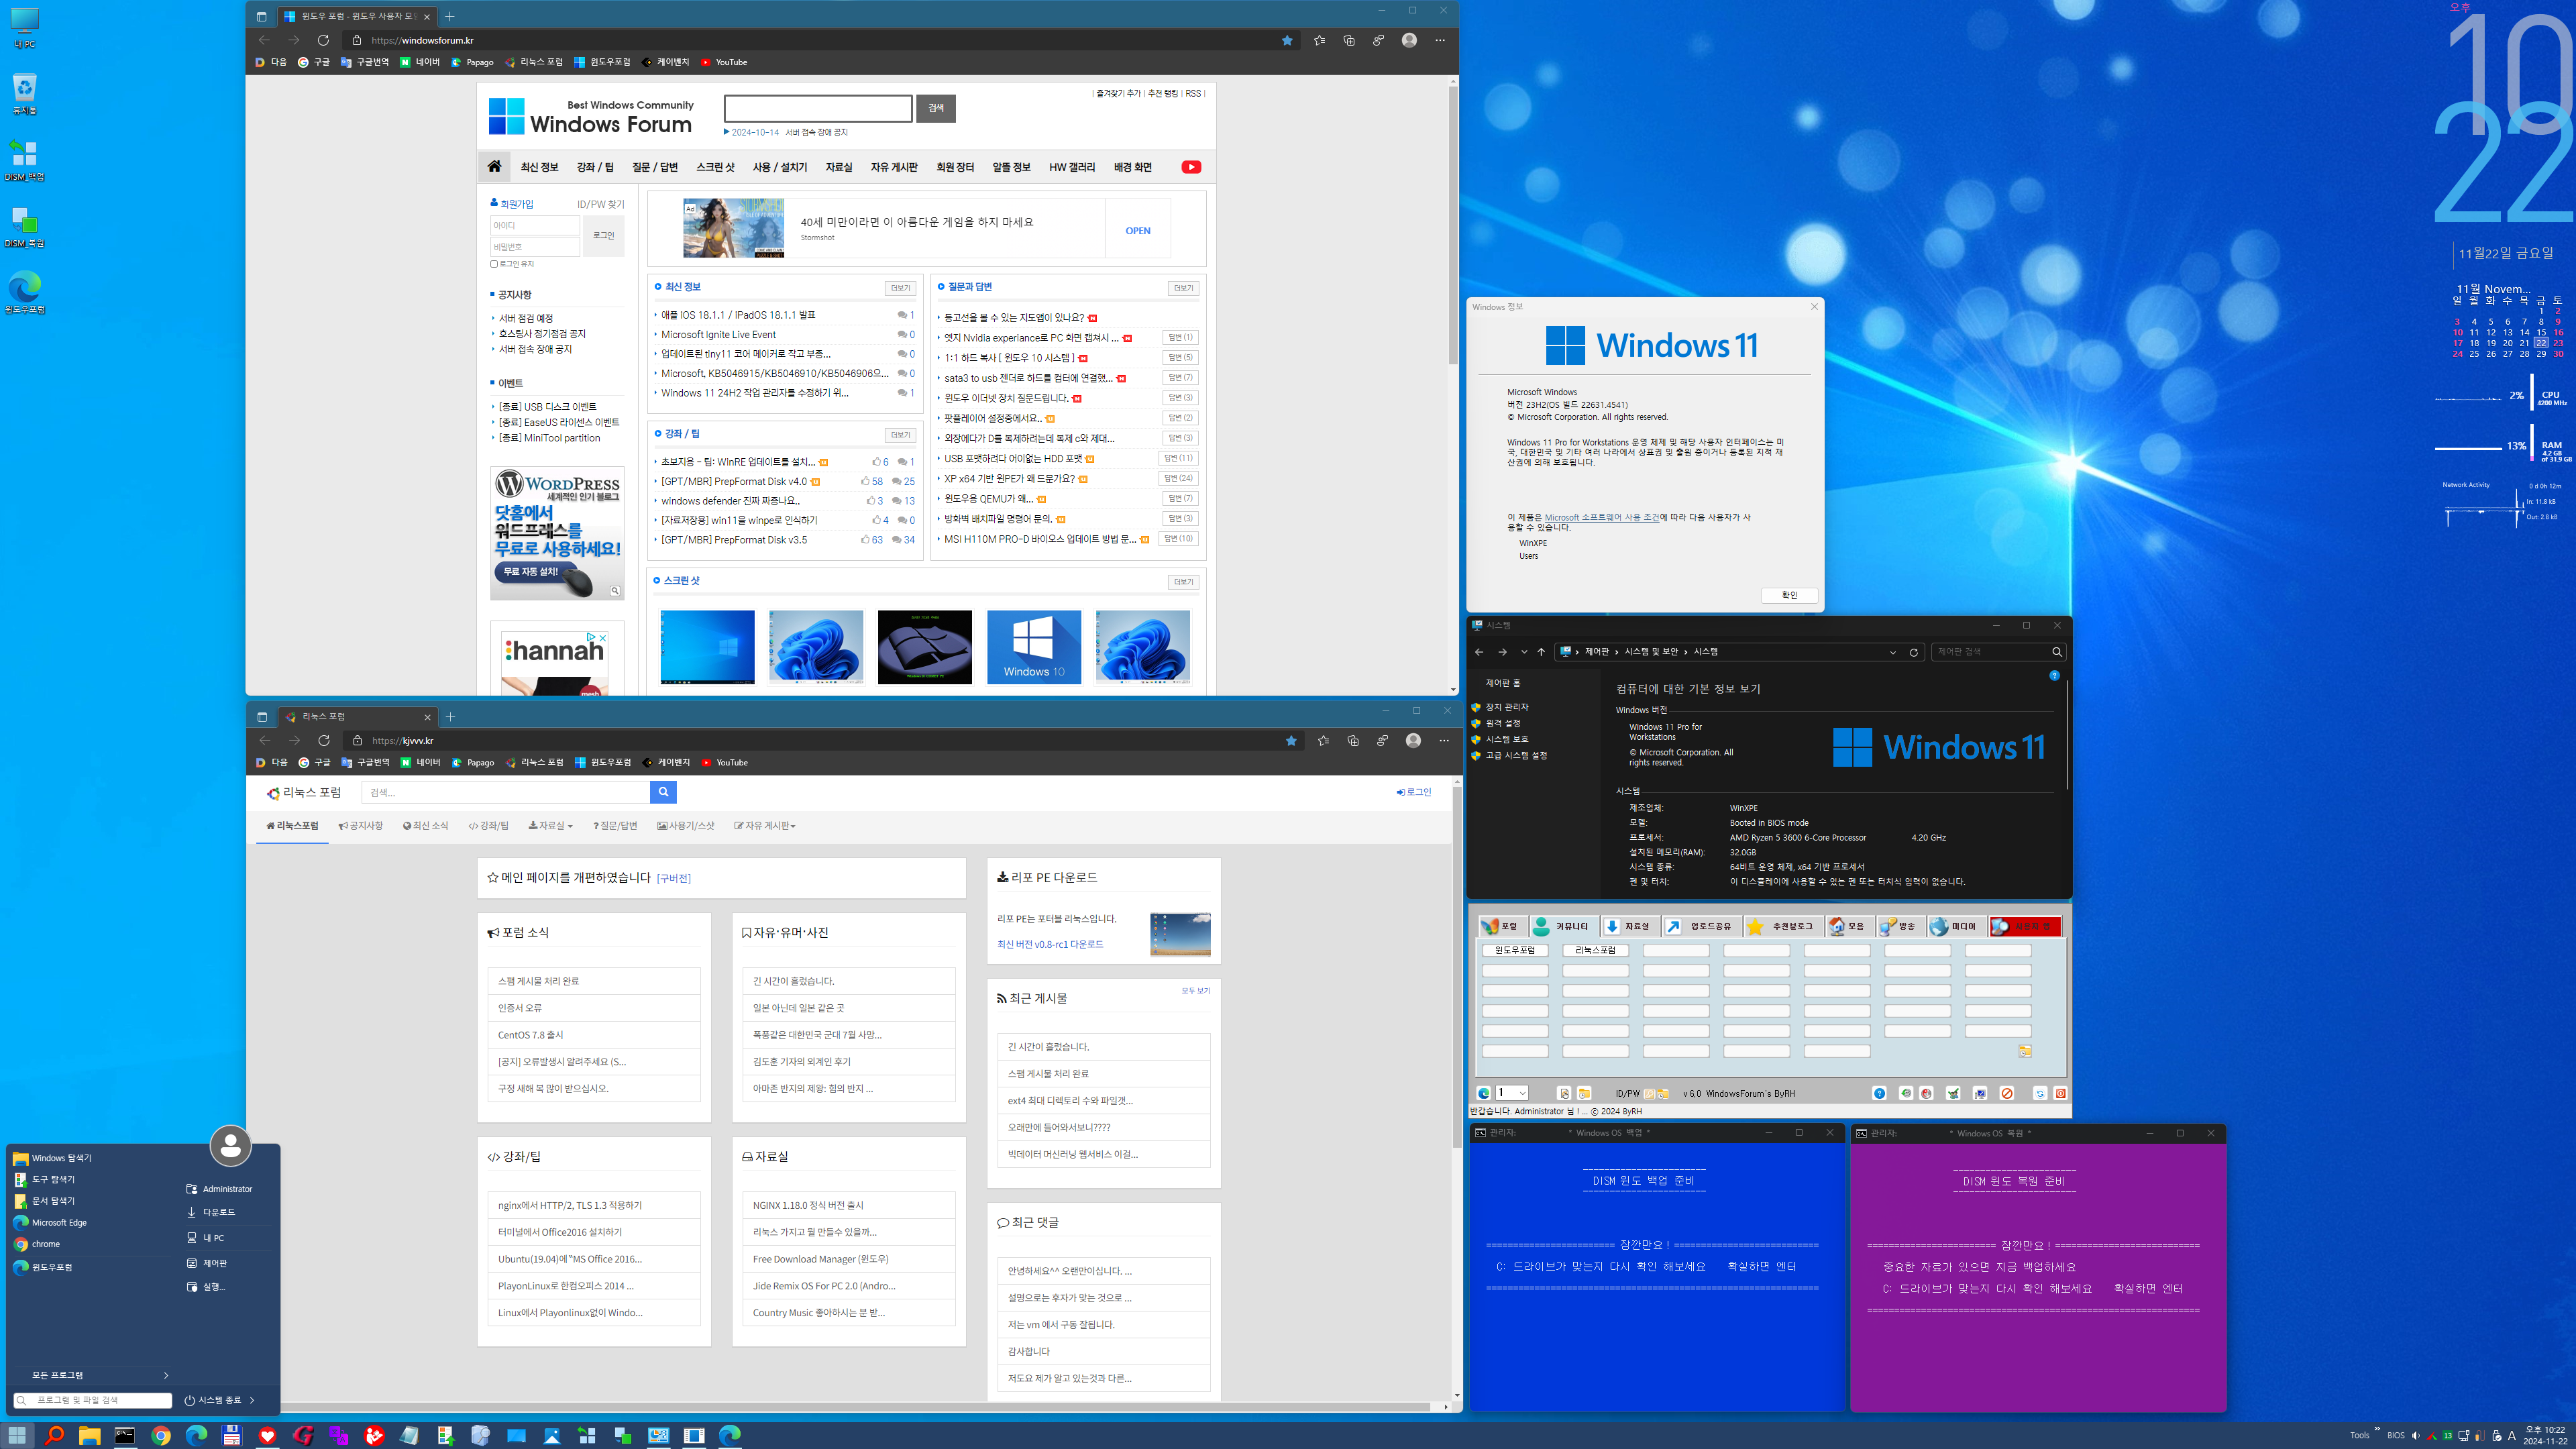Open the command prompt taskbar icon
The height and width of the screenshot is (1449, 2576).
125,1435
